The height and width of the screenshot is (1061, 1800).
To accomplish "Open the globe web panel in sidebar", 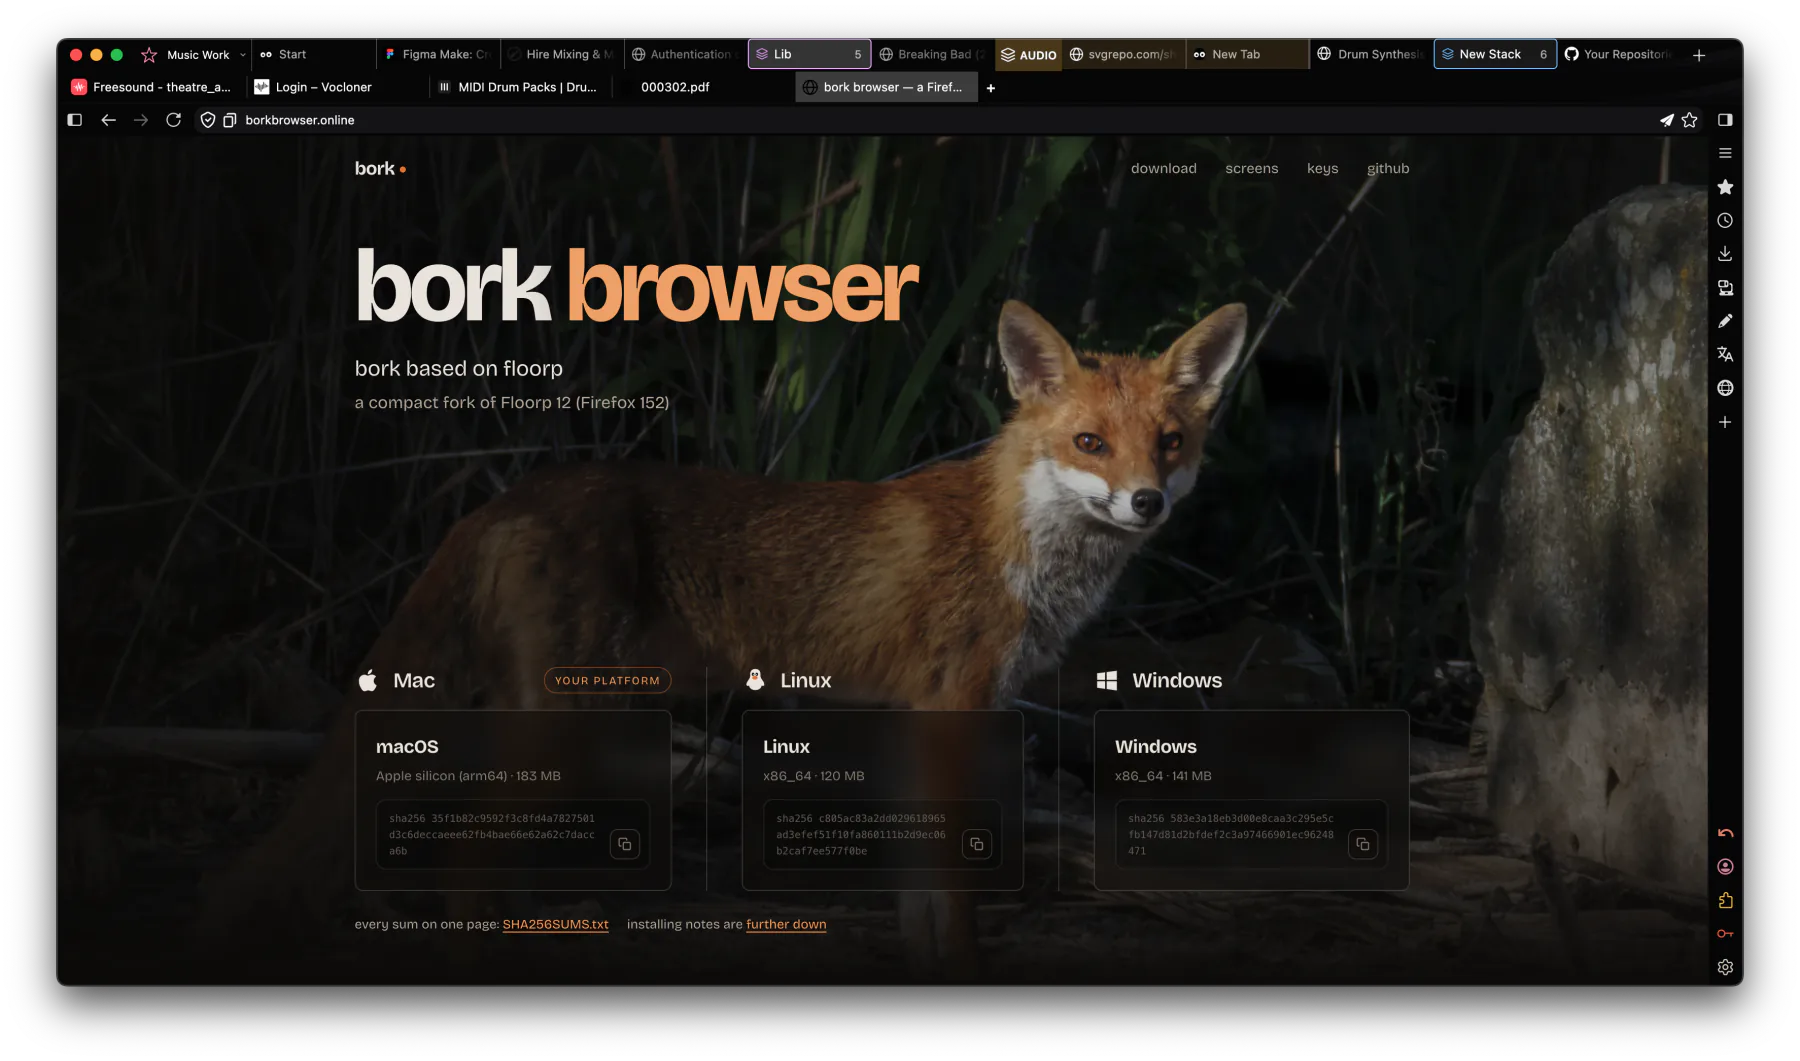I will click(x=1725, y=388).
